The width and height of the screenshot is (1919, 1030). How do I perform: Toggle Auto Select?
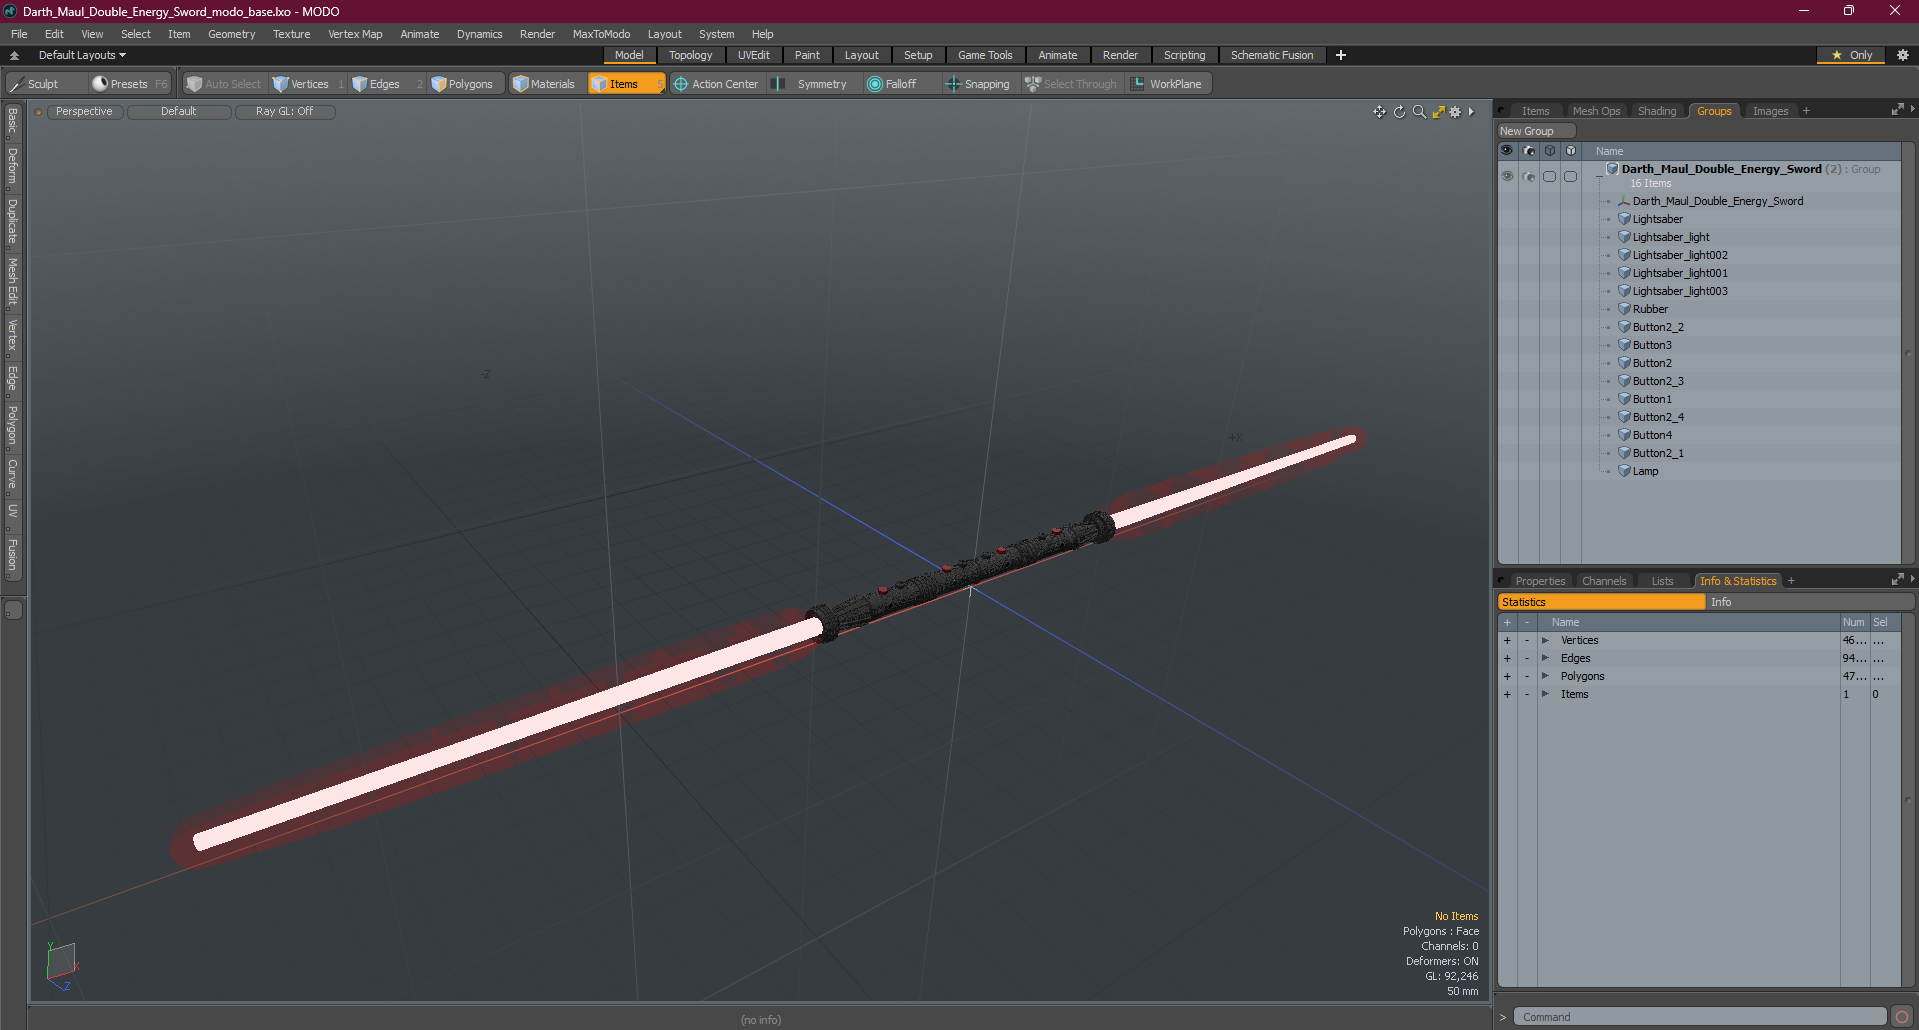click(x=223, y=84)
